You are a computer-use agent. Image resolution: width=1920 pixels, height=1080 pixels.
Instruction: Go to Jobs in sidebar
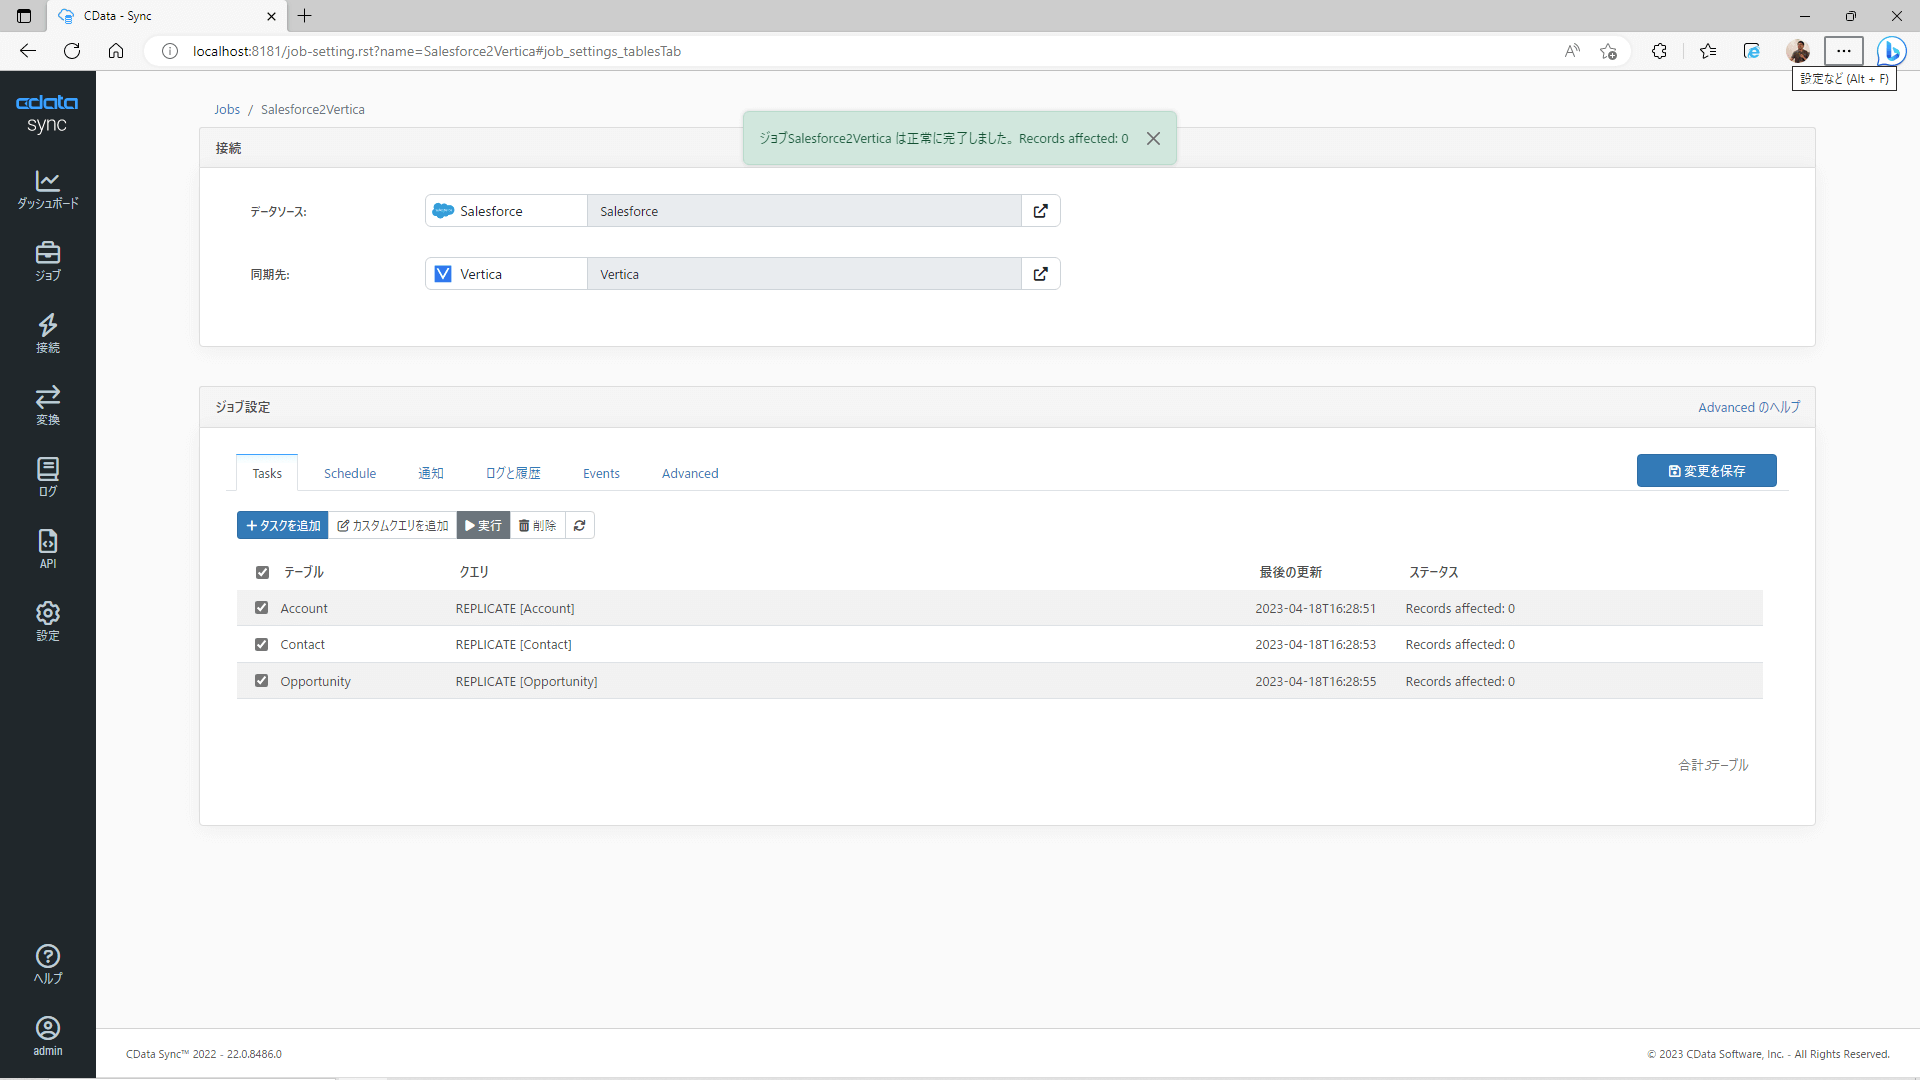click(47, 261)
